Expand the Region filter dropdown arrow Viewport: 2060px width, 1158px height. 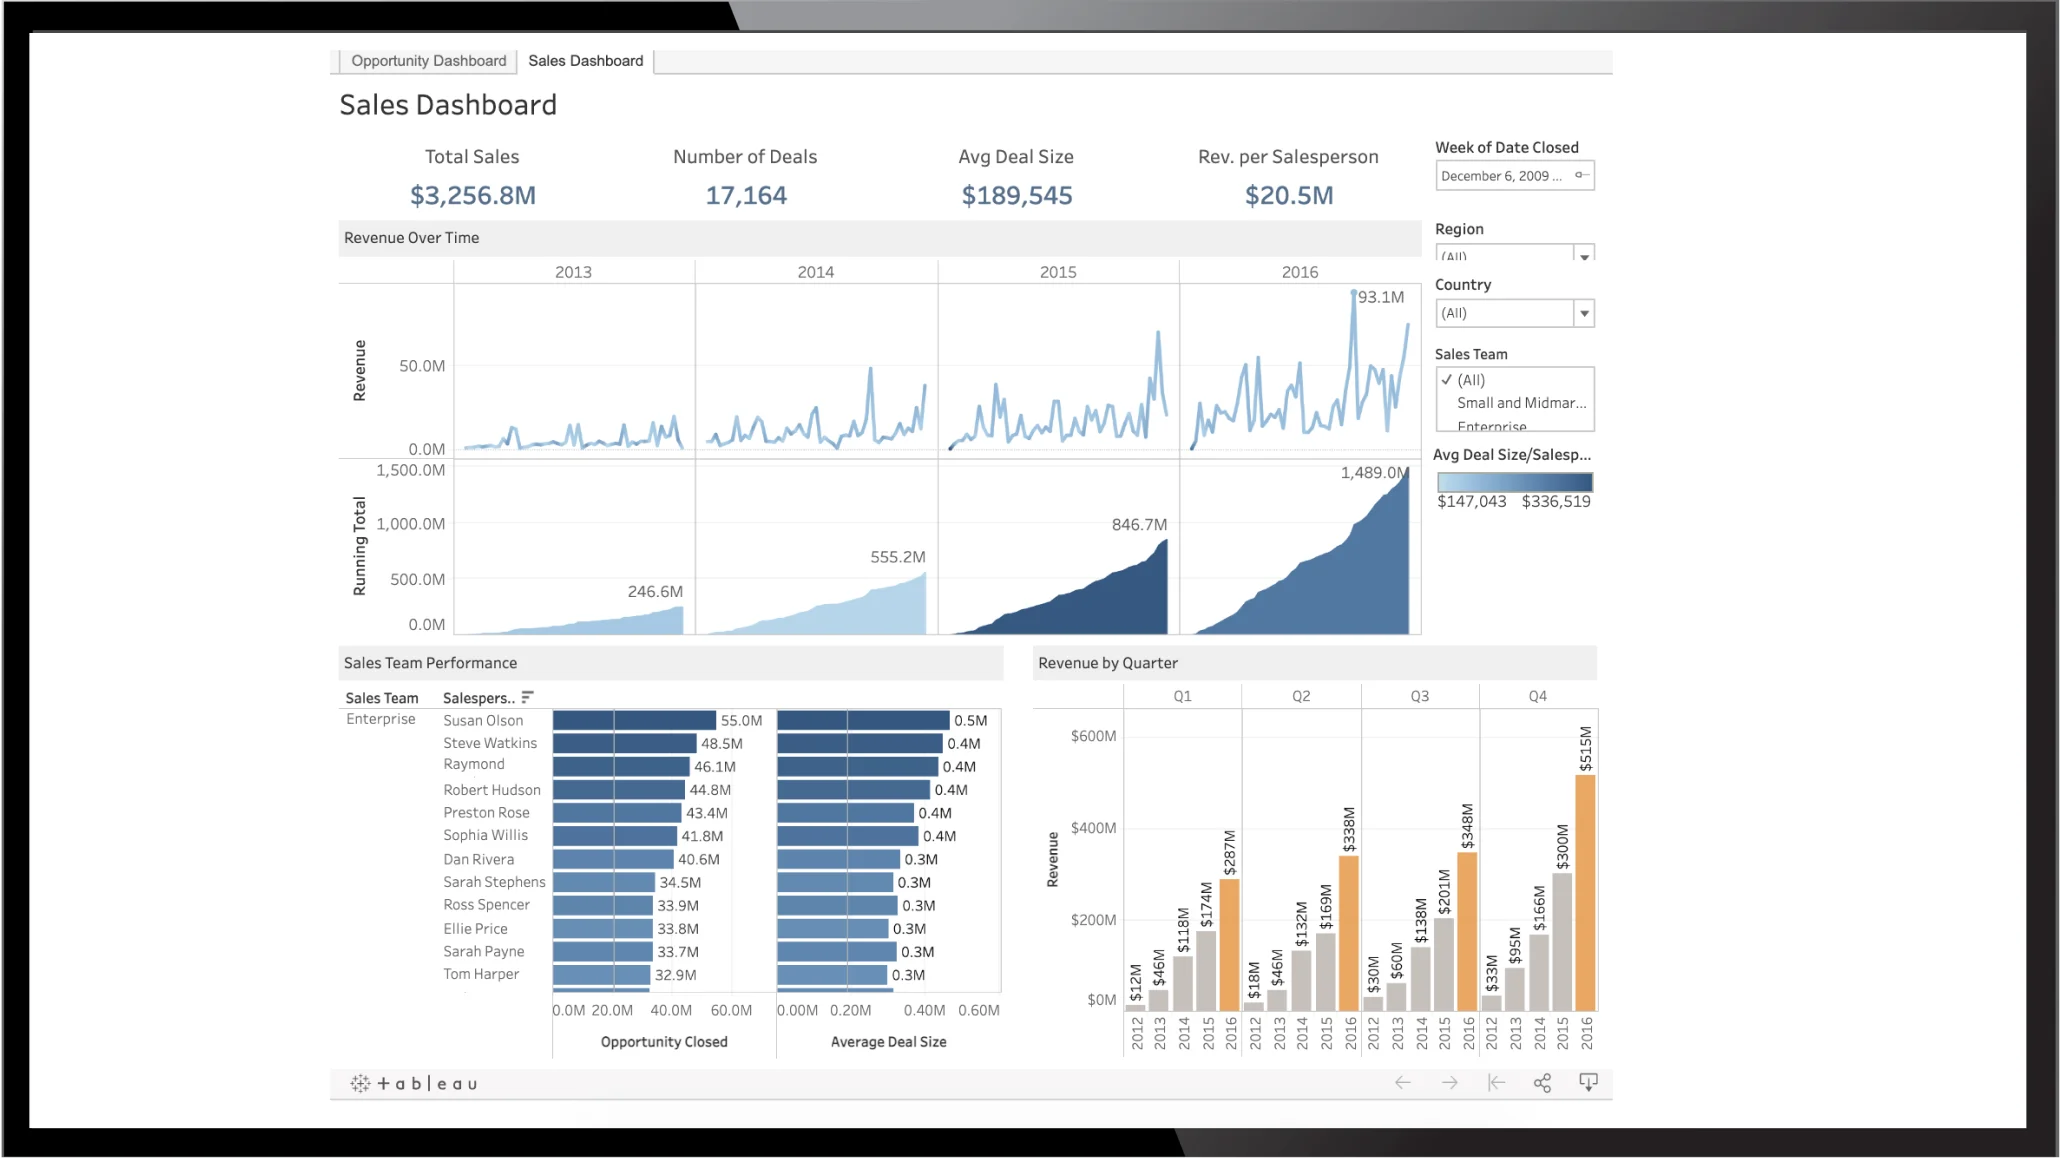[1584, 254]
